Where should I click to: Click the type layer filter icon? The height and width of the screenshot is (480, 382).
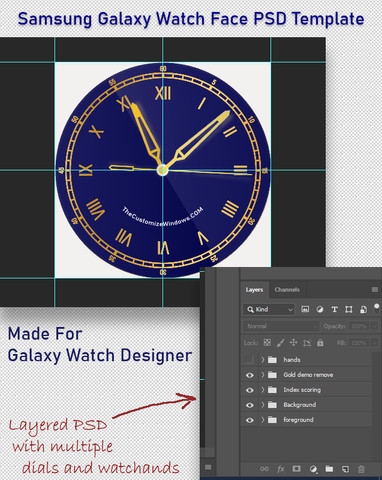click(x=334, y=310)
